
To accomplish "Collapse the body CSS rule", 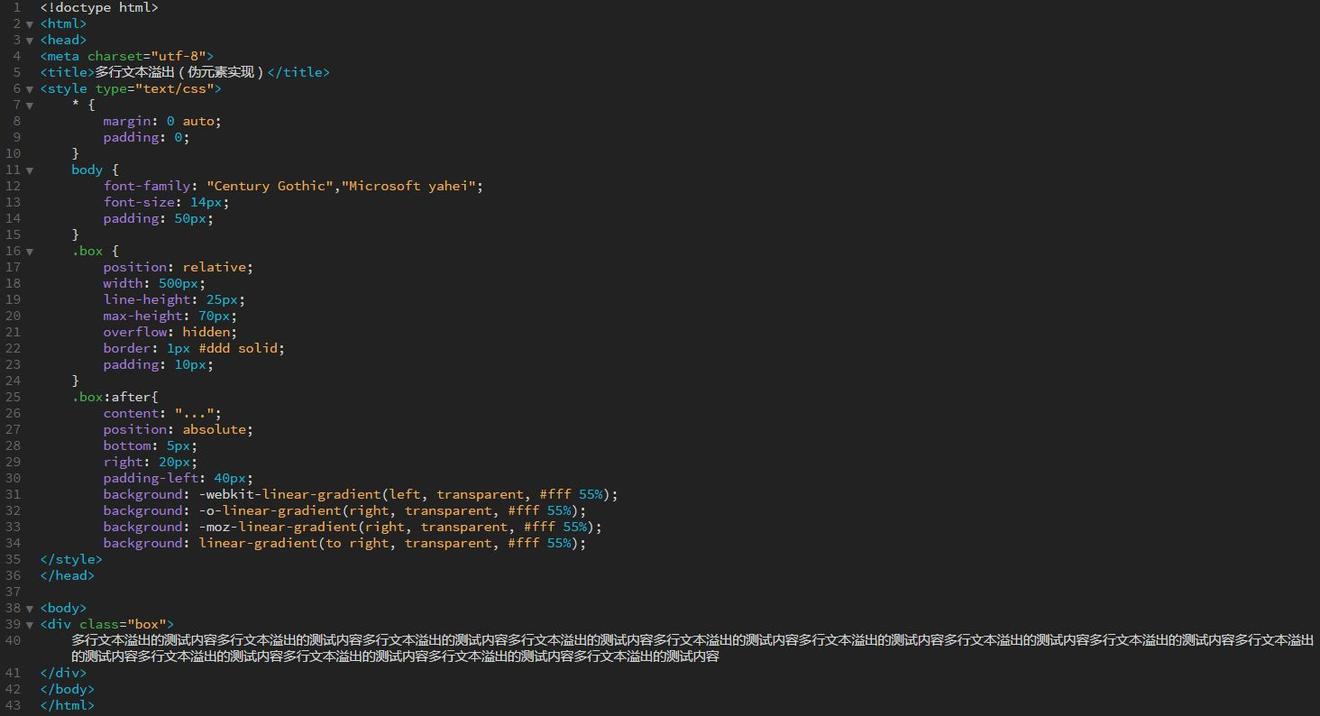I will click(29, 170).
